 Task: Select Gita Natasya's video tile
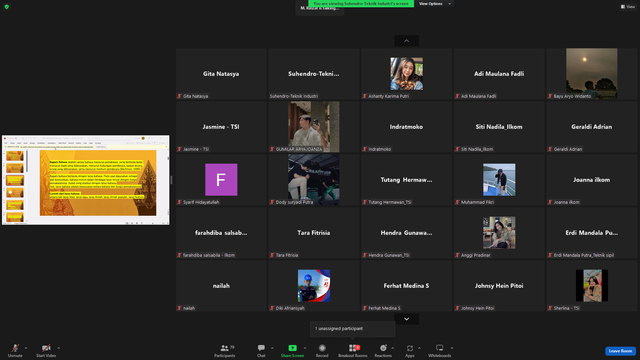coord(221,74)
